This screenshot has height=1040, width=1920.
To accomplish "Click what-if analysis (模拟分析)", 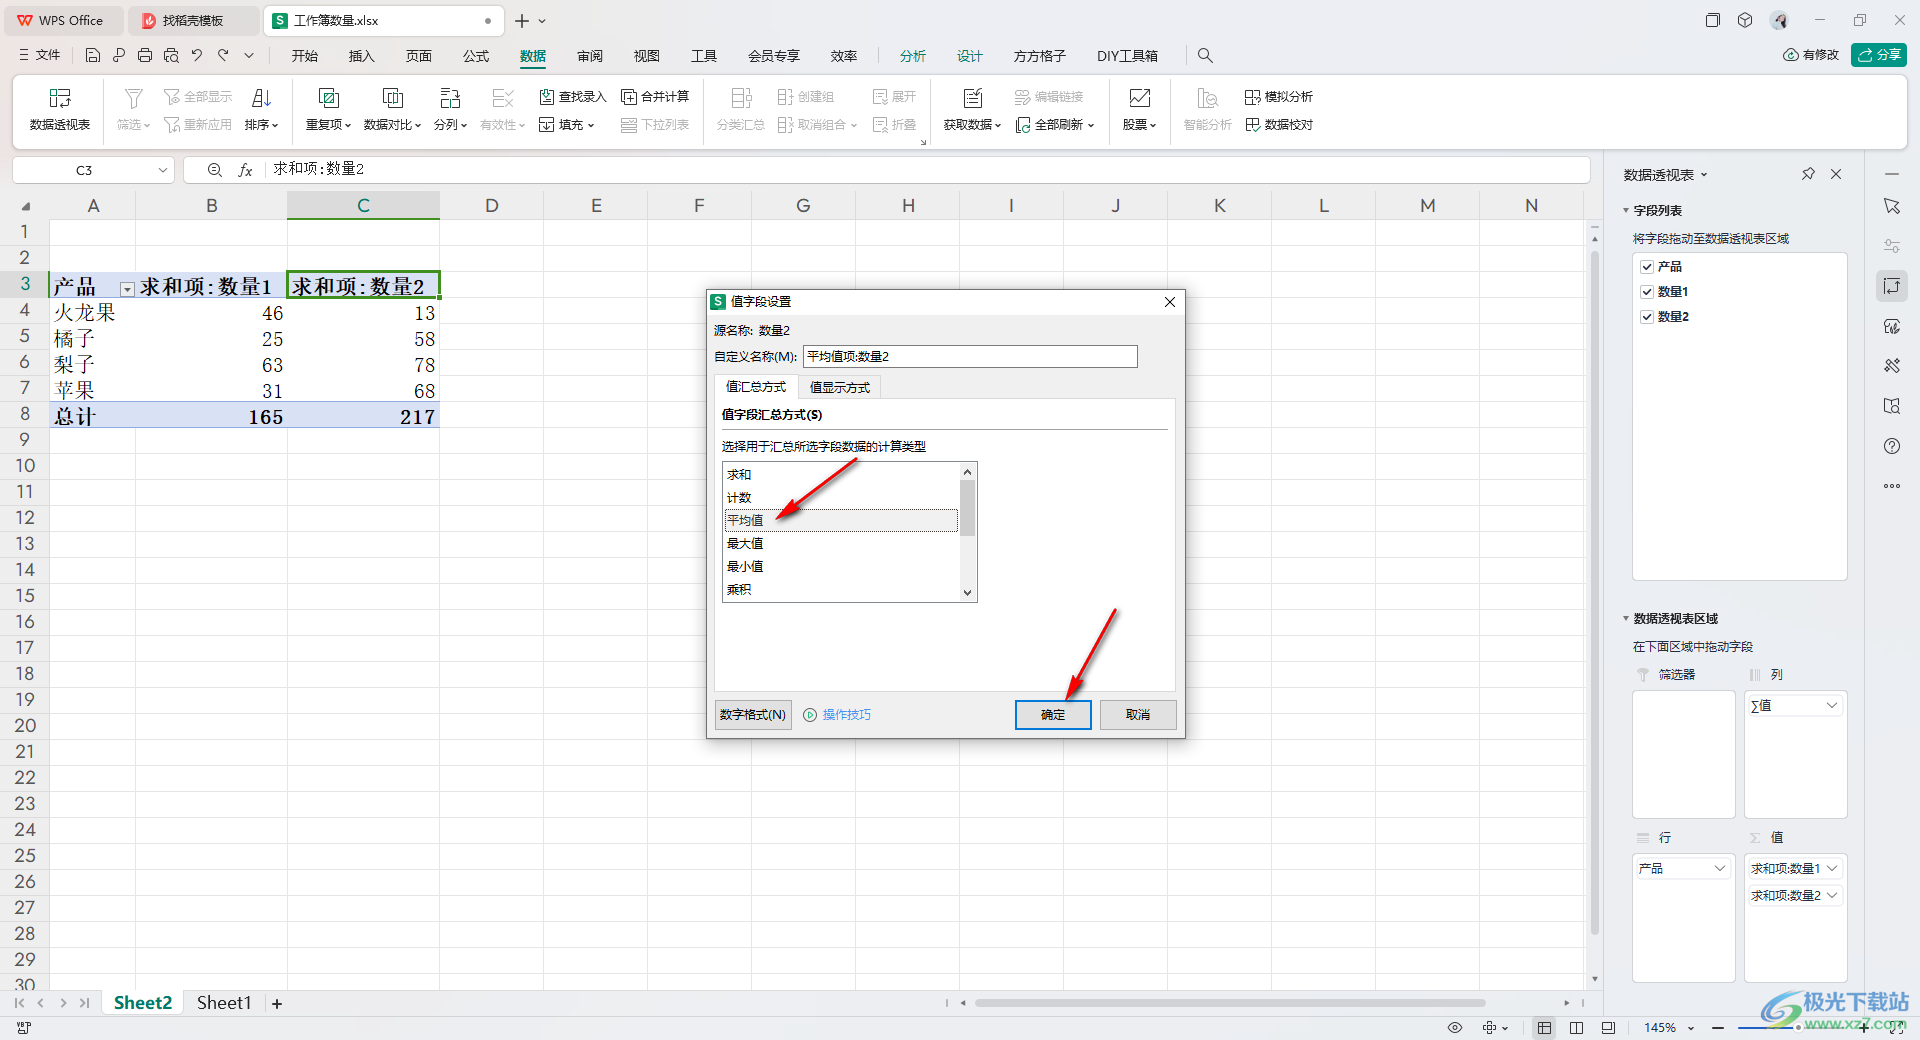I will pyautogui.click(x=1279, y=97).
